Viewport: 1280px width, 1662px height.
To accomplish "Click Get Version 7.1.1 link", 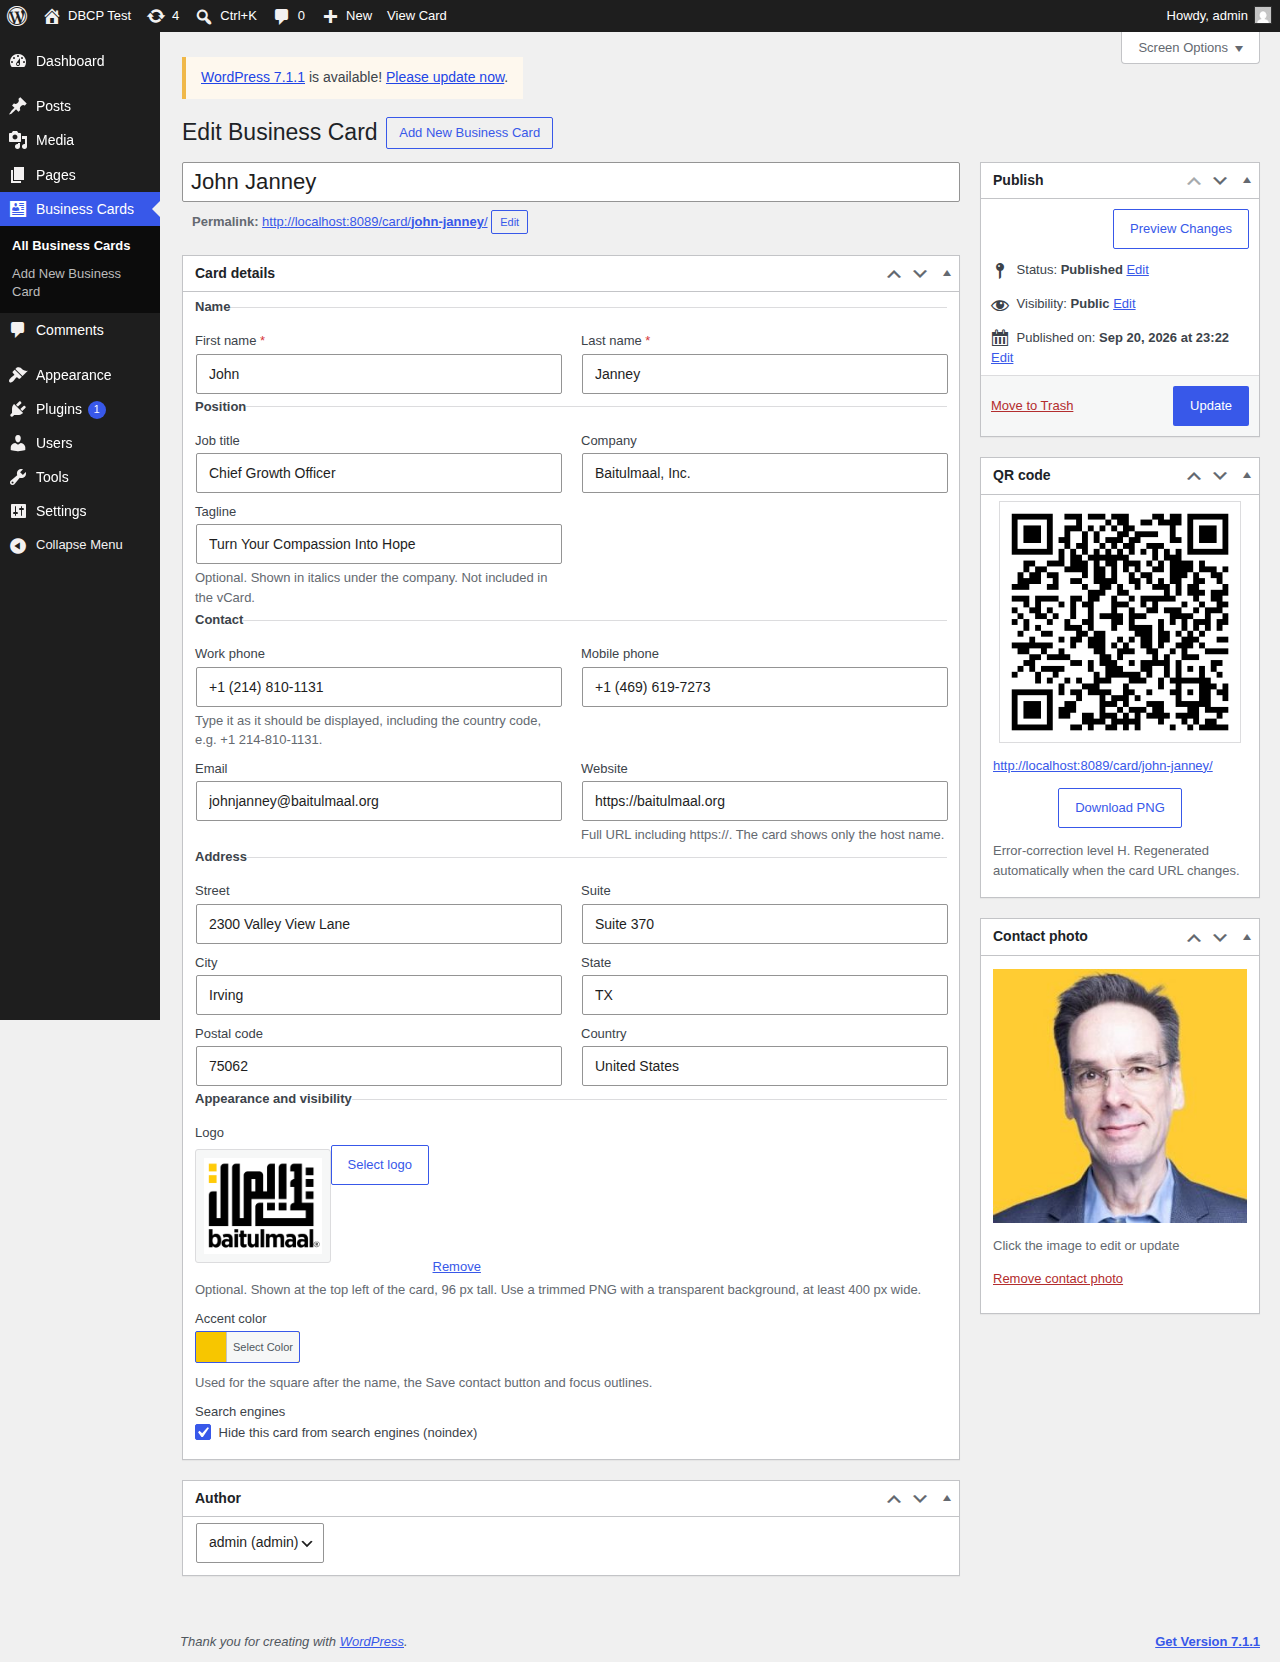I will point(1207,1642).
